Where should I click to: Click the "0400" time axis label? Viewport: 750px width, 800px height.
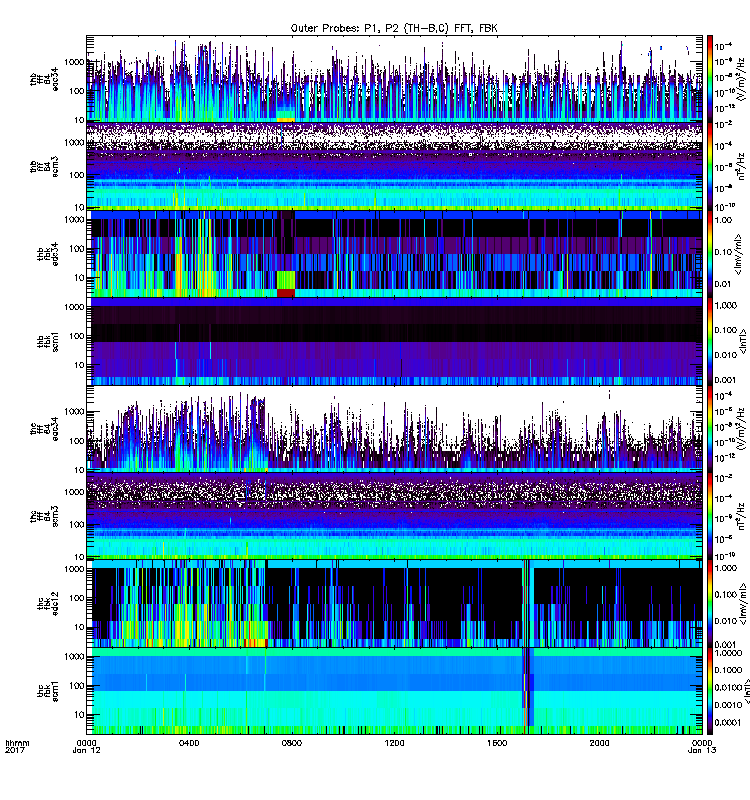coord(189,743)
